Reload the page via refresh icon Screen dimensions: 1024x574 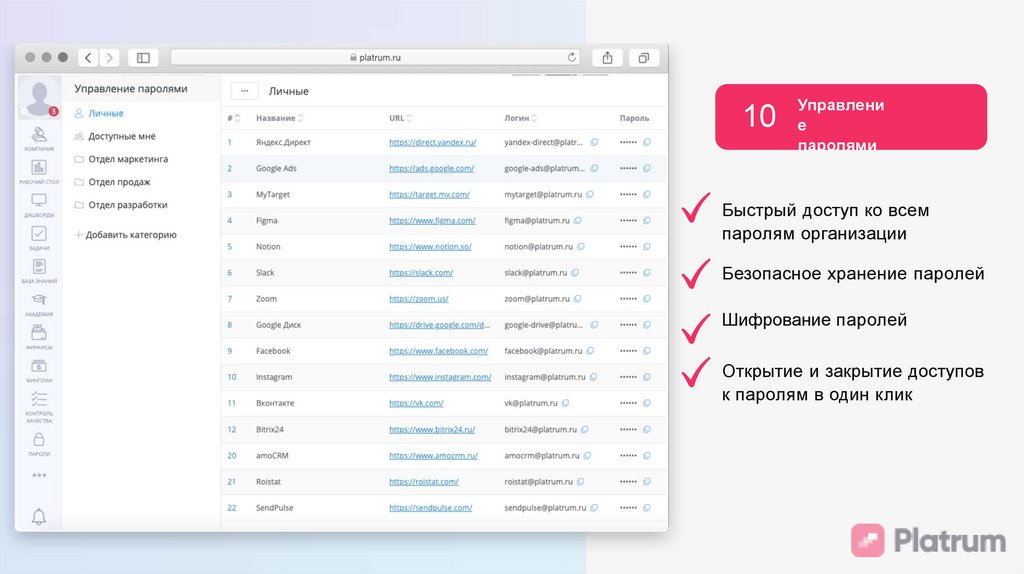(x=571, y=57)
